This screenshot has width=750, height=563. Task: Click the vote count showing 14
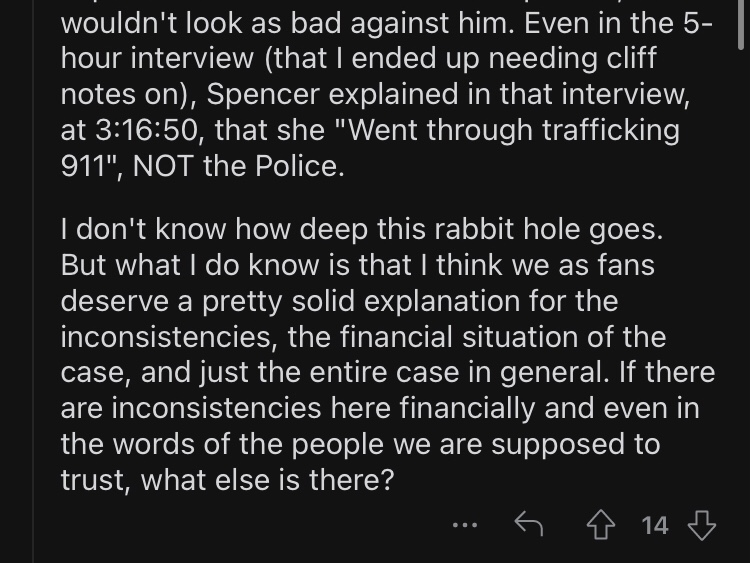(654, 525)
